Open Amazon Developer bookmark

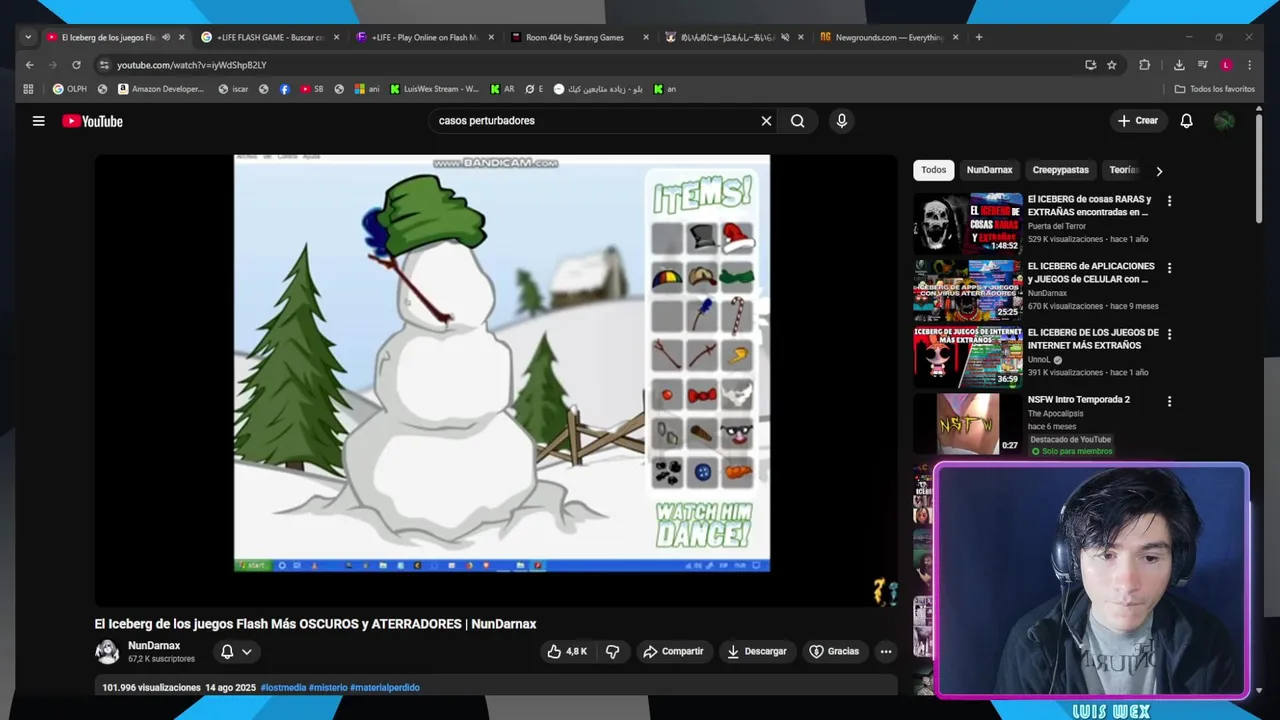click(x=161, y=89)
